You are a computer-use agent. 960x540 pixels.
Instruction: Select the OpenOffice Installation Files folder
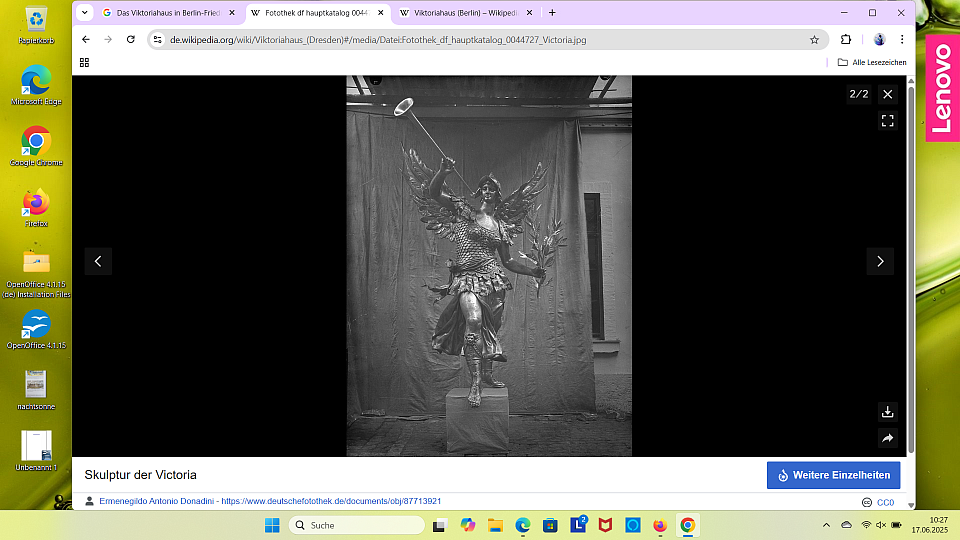pos(36,273)
